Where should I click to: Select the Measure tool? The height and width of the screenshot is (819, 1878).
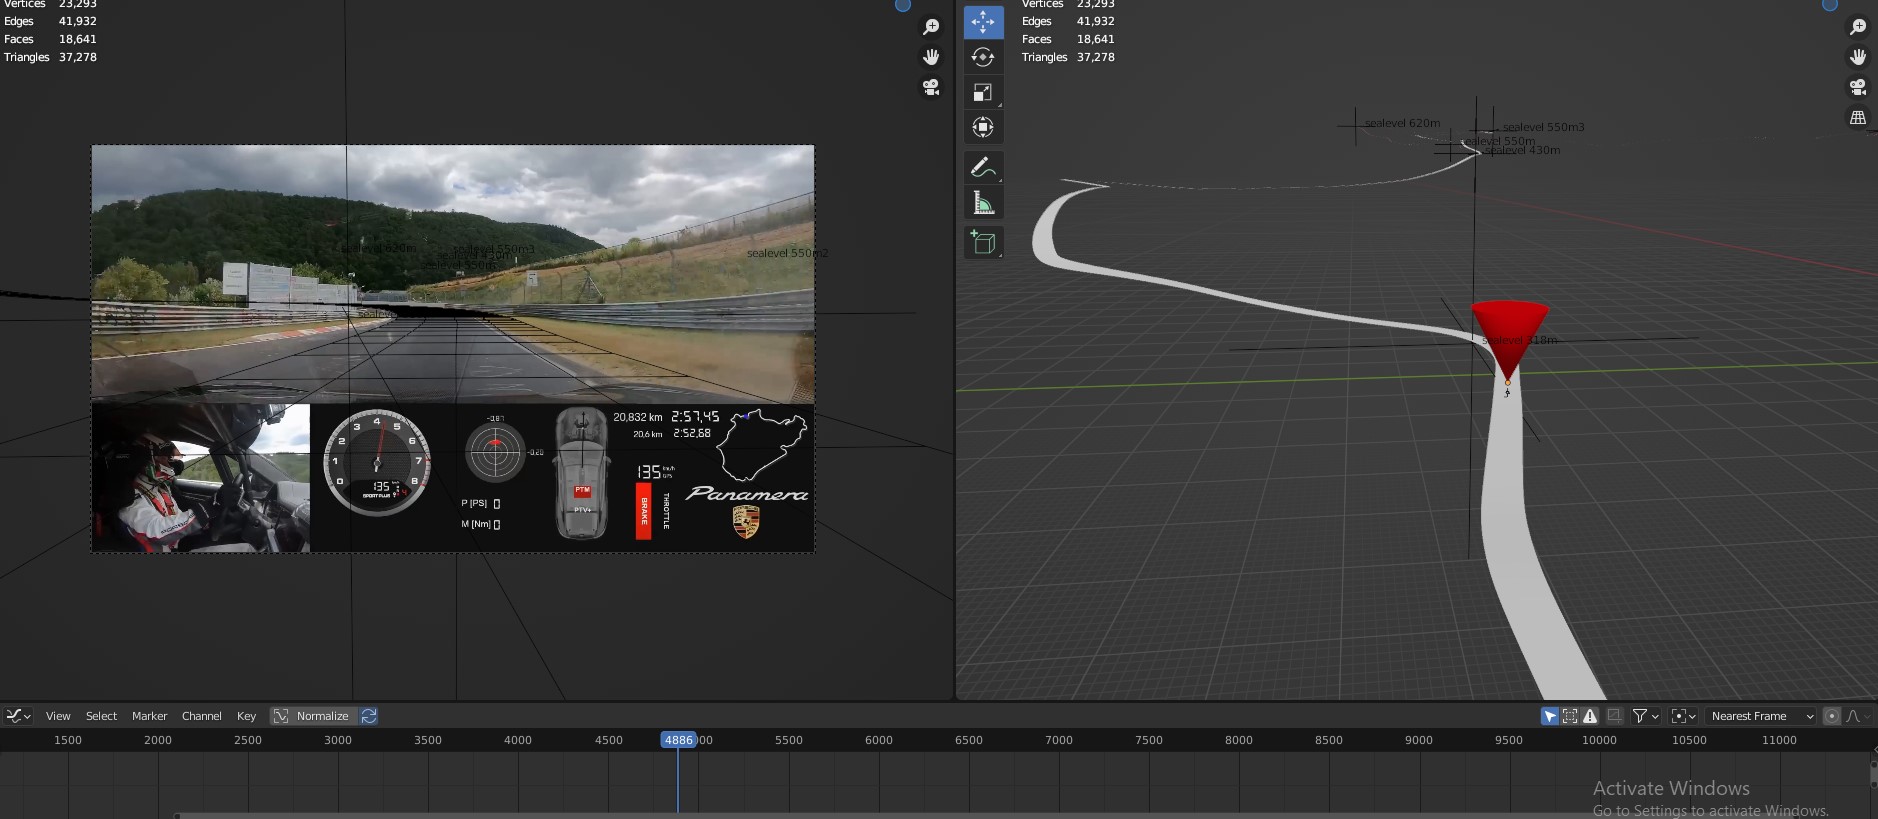click(x=983, y=204)
